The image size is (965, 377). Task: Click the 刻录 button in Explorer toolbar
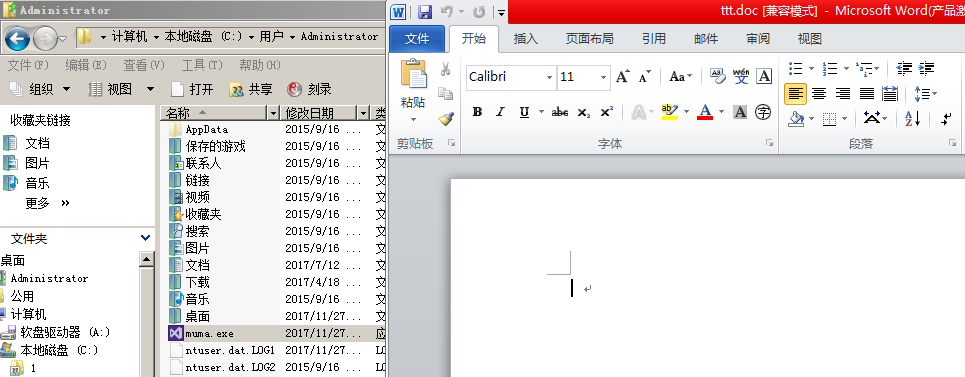tap(310, 89)
